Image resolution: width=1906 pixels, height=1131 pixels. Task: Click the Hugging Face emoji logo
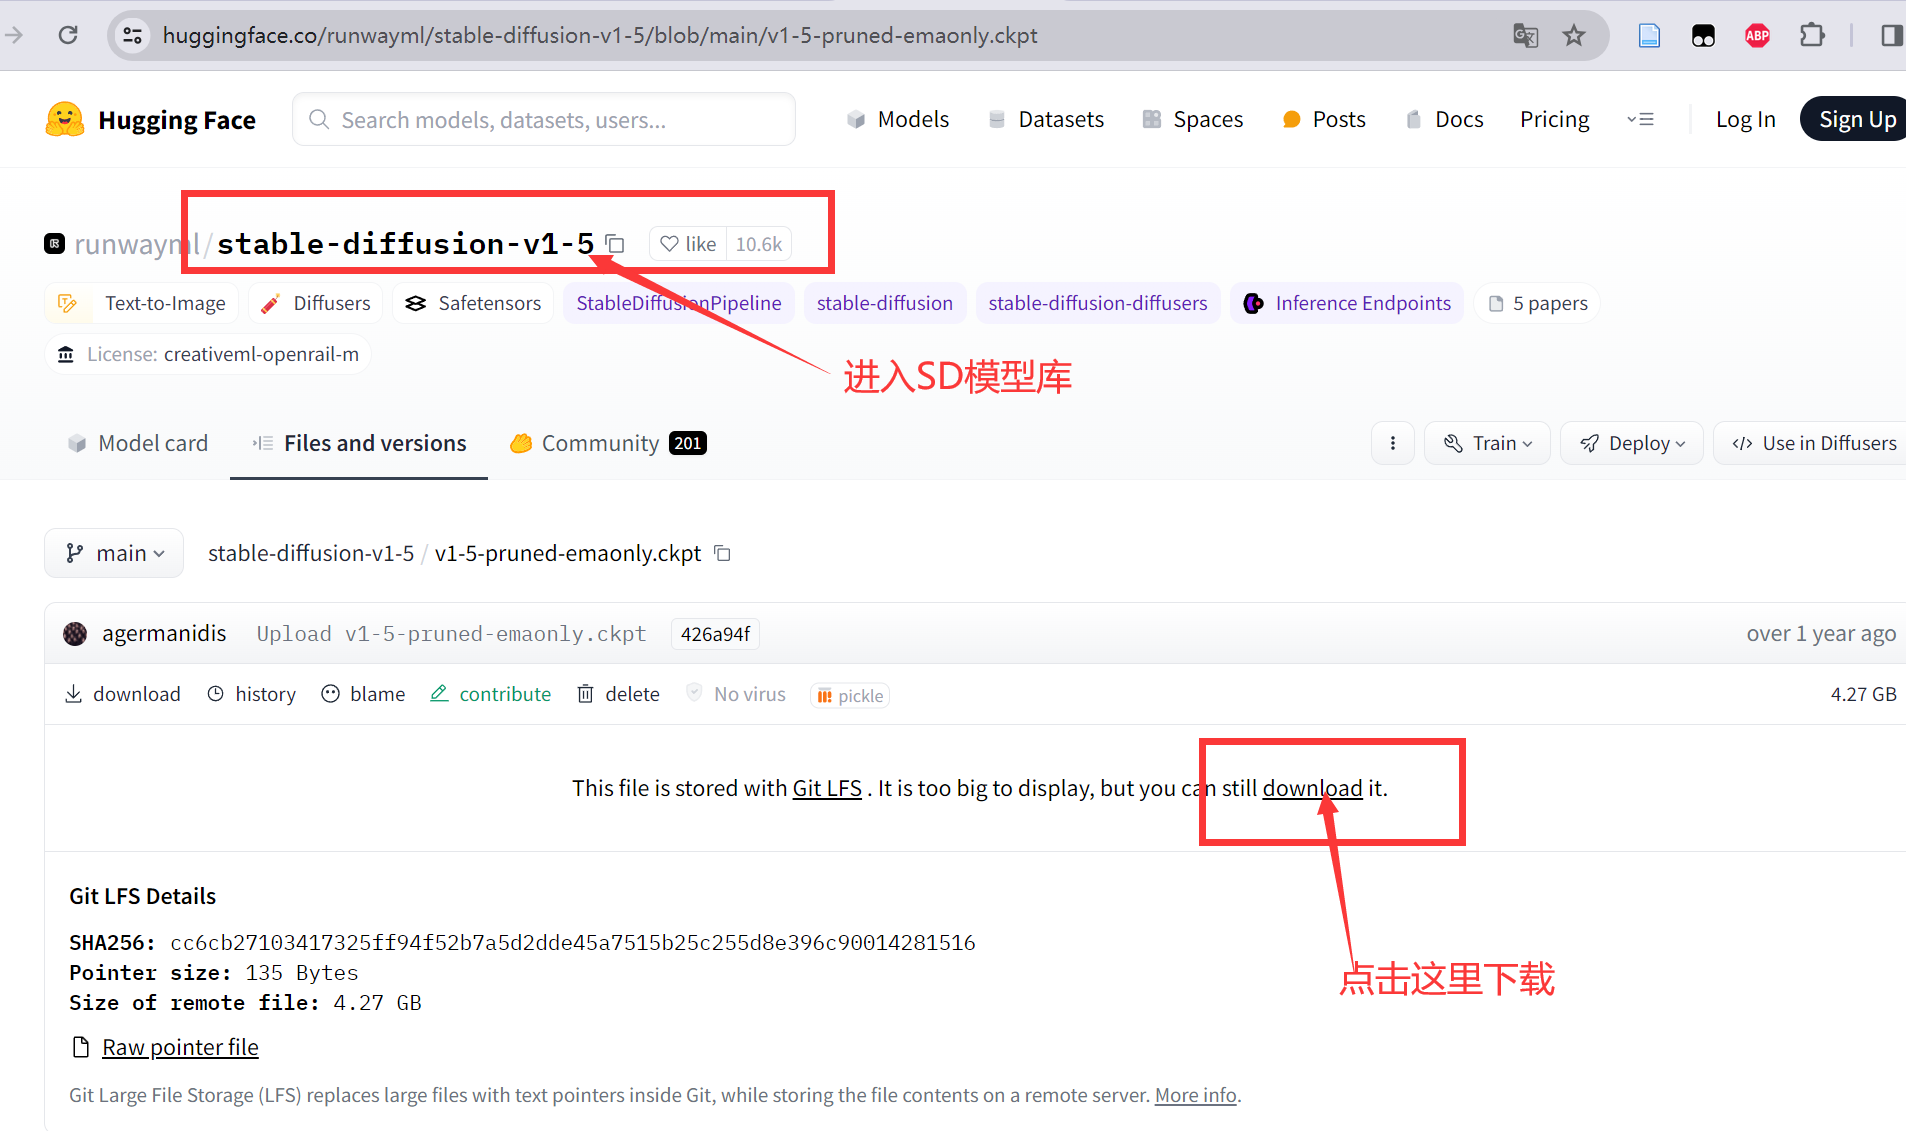pyautogui.click(x=65, y=120)
